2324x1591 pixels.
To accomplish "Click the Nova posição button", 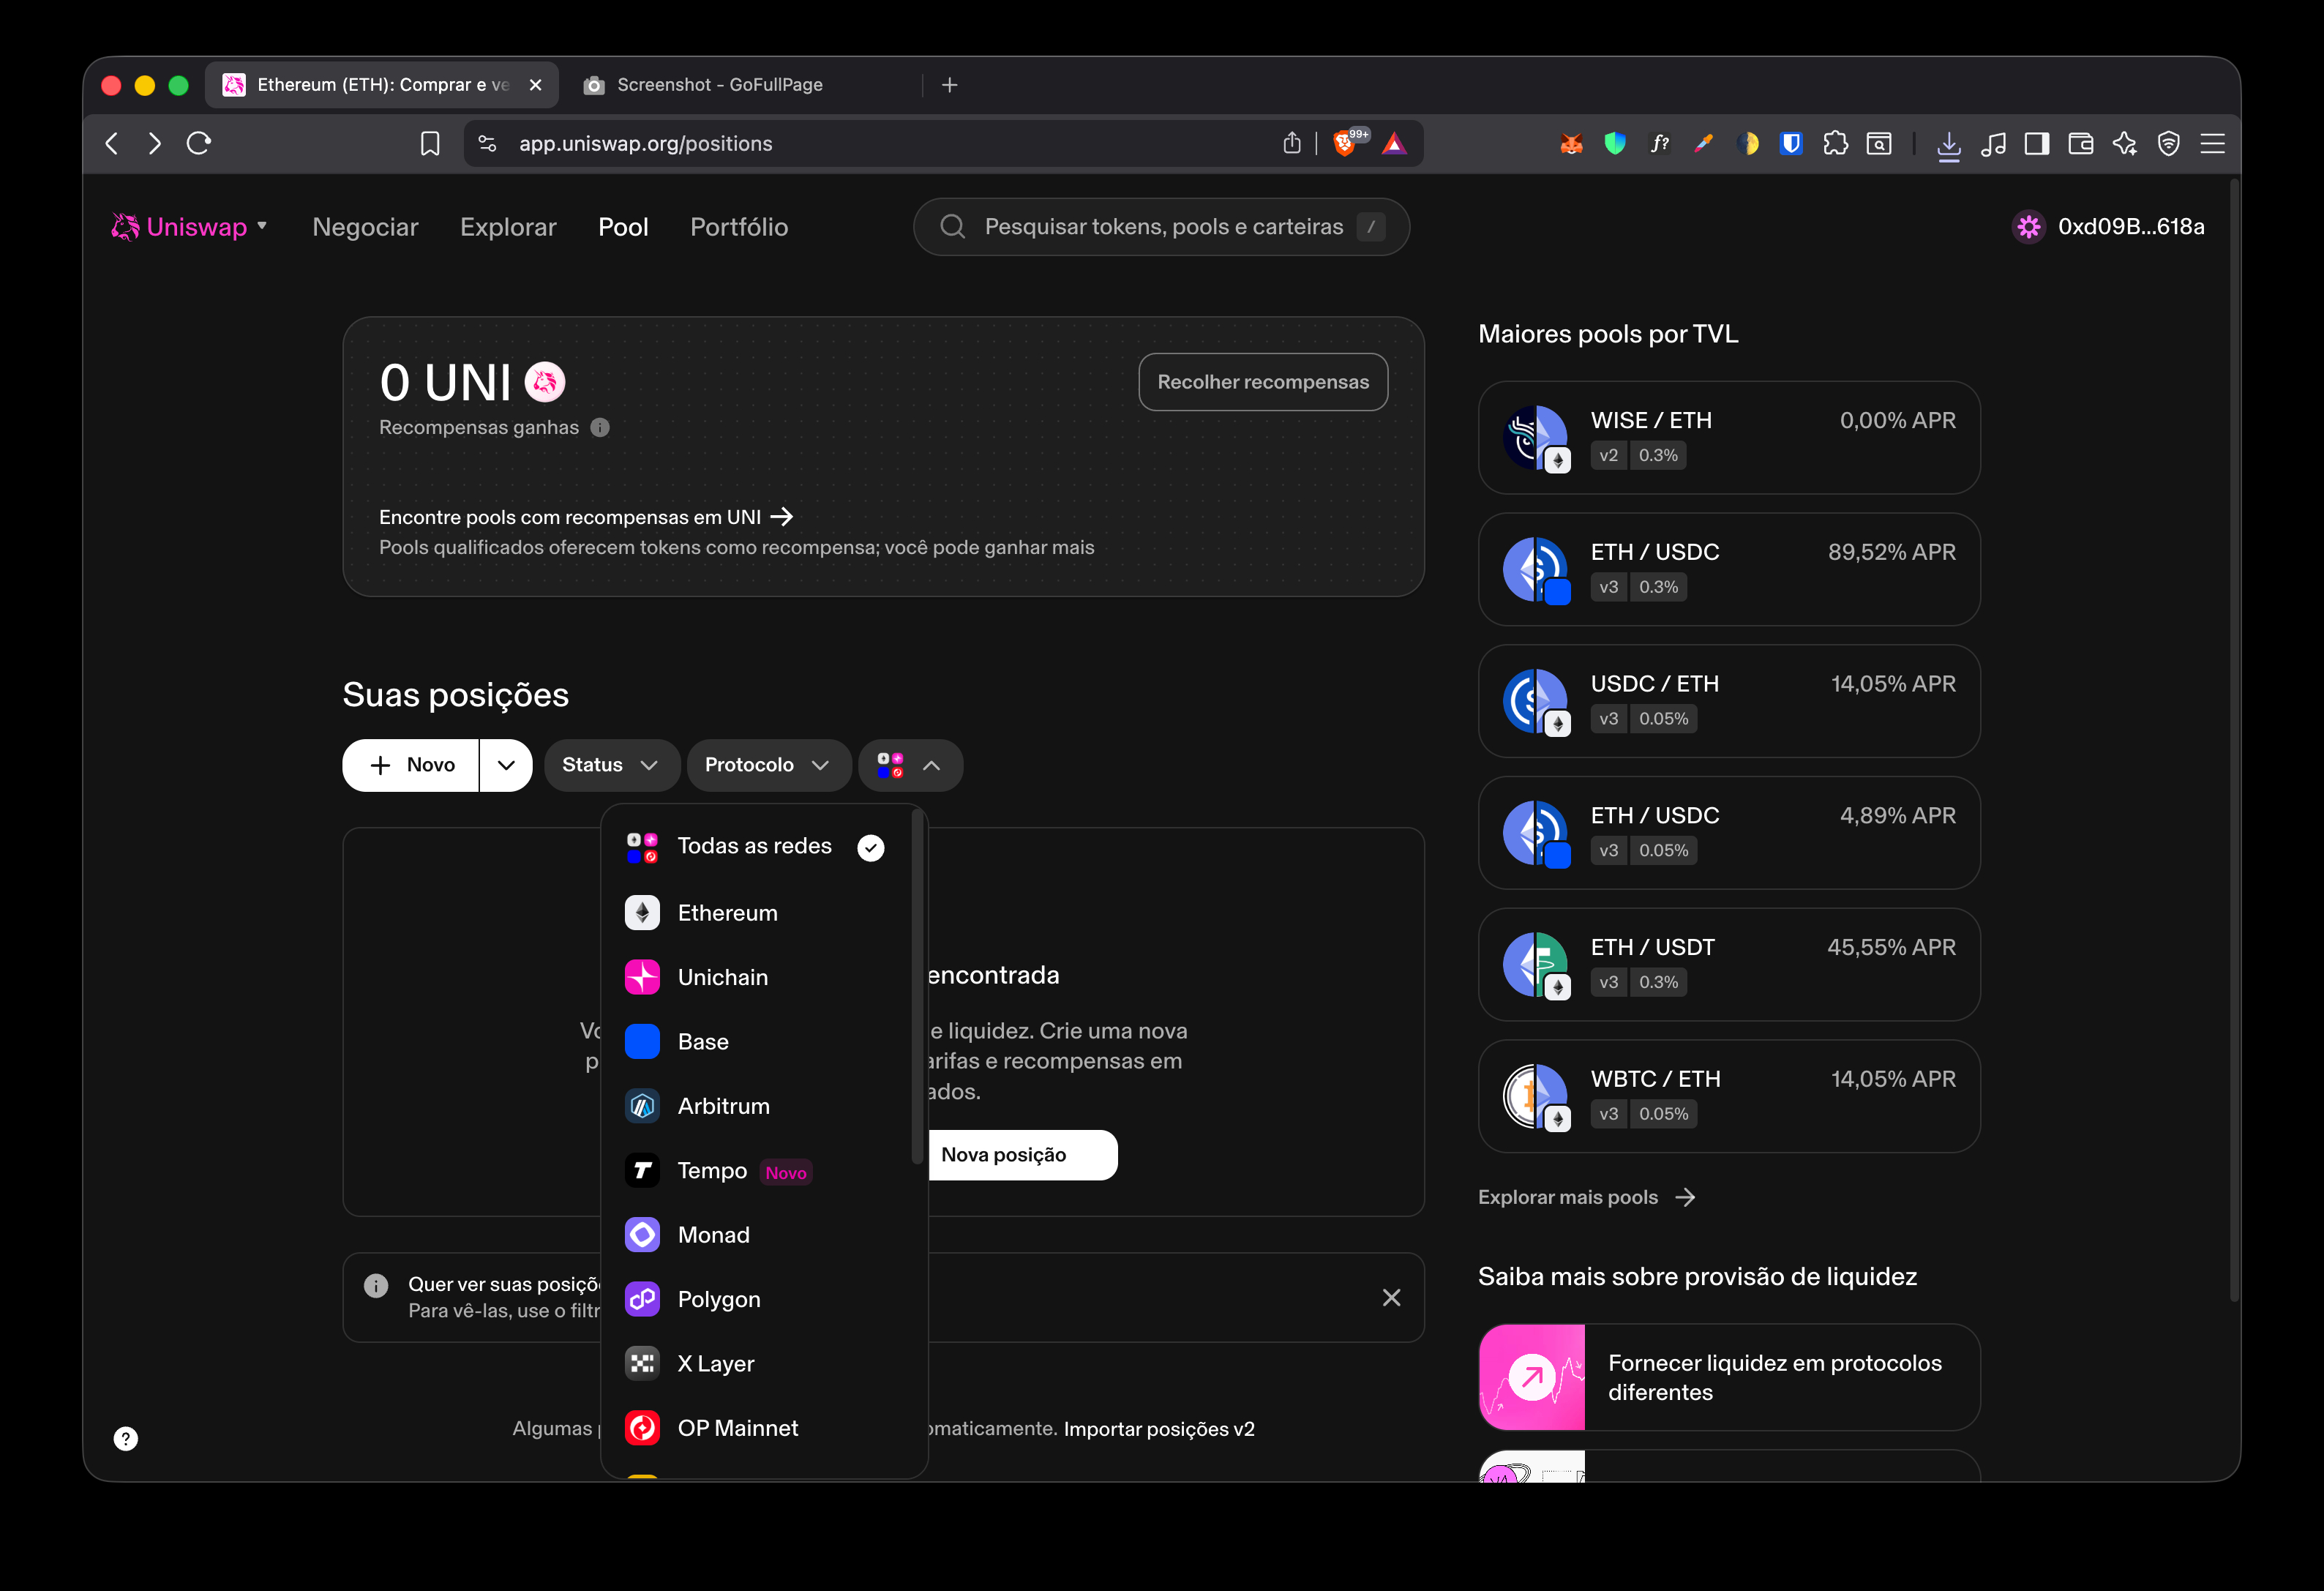I will (x=1004, y=1155).
